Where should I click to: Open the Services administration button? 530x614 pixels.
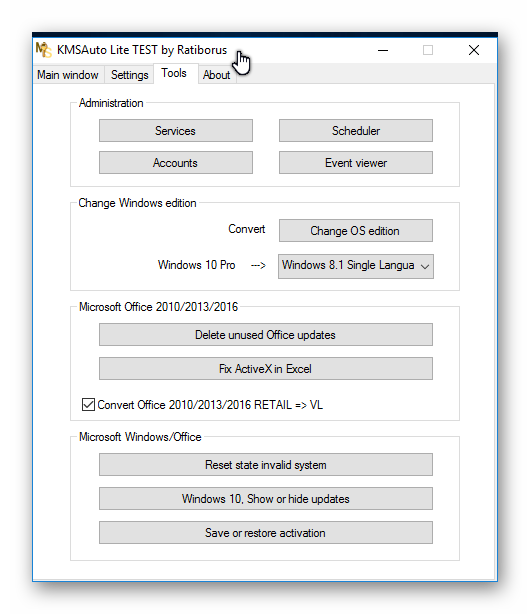tap(175, 131)
